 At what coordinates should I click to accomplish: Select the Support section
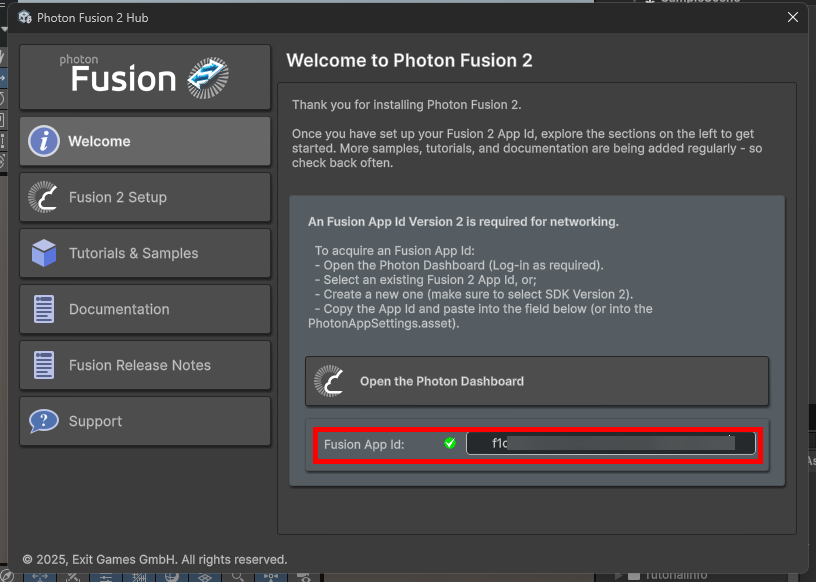(x=145, y=421)
